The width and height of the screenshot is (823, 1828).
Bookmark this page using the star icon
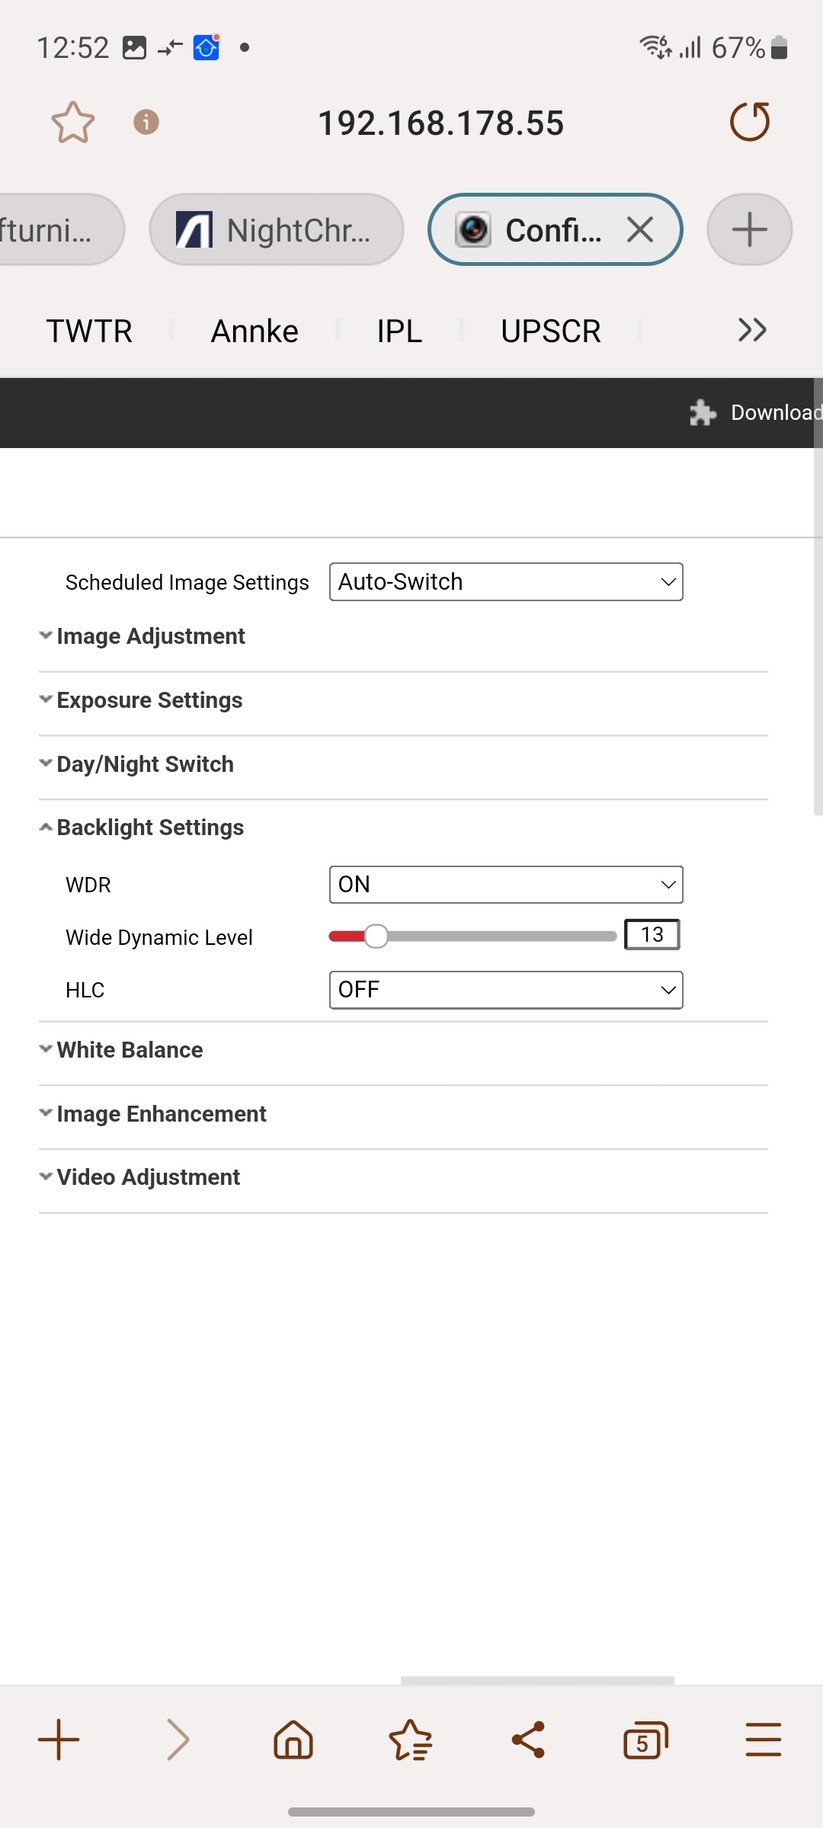coord(71,122)
